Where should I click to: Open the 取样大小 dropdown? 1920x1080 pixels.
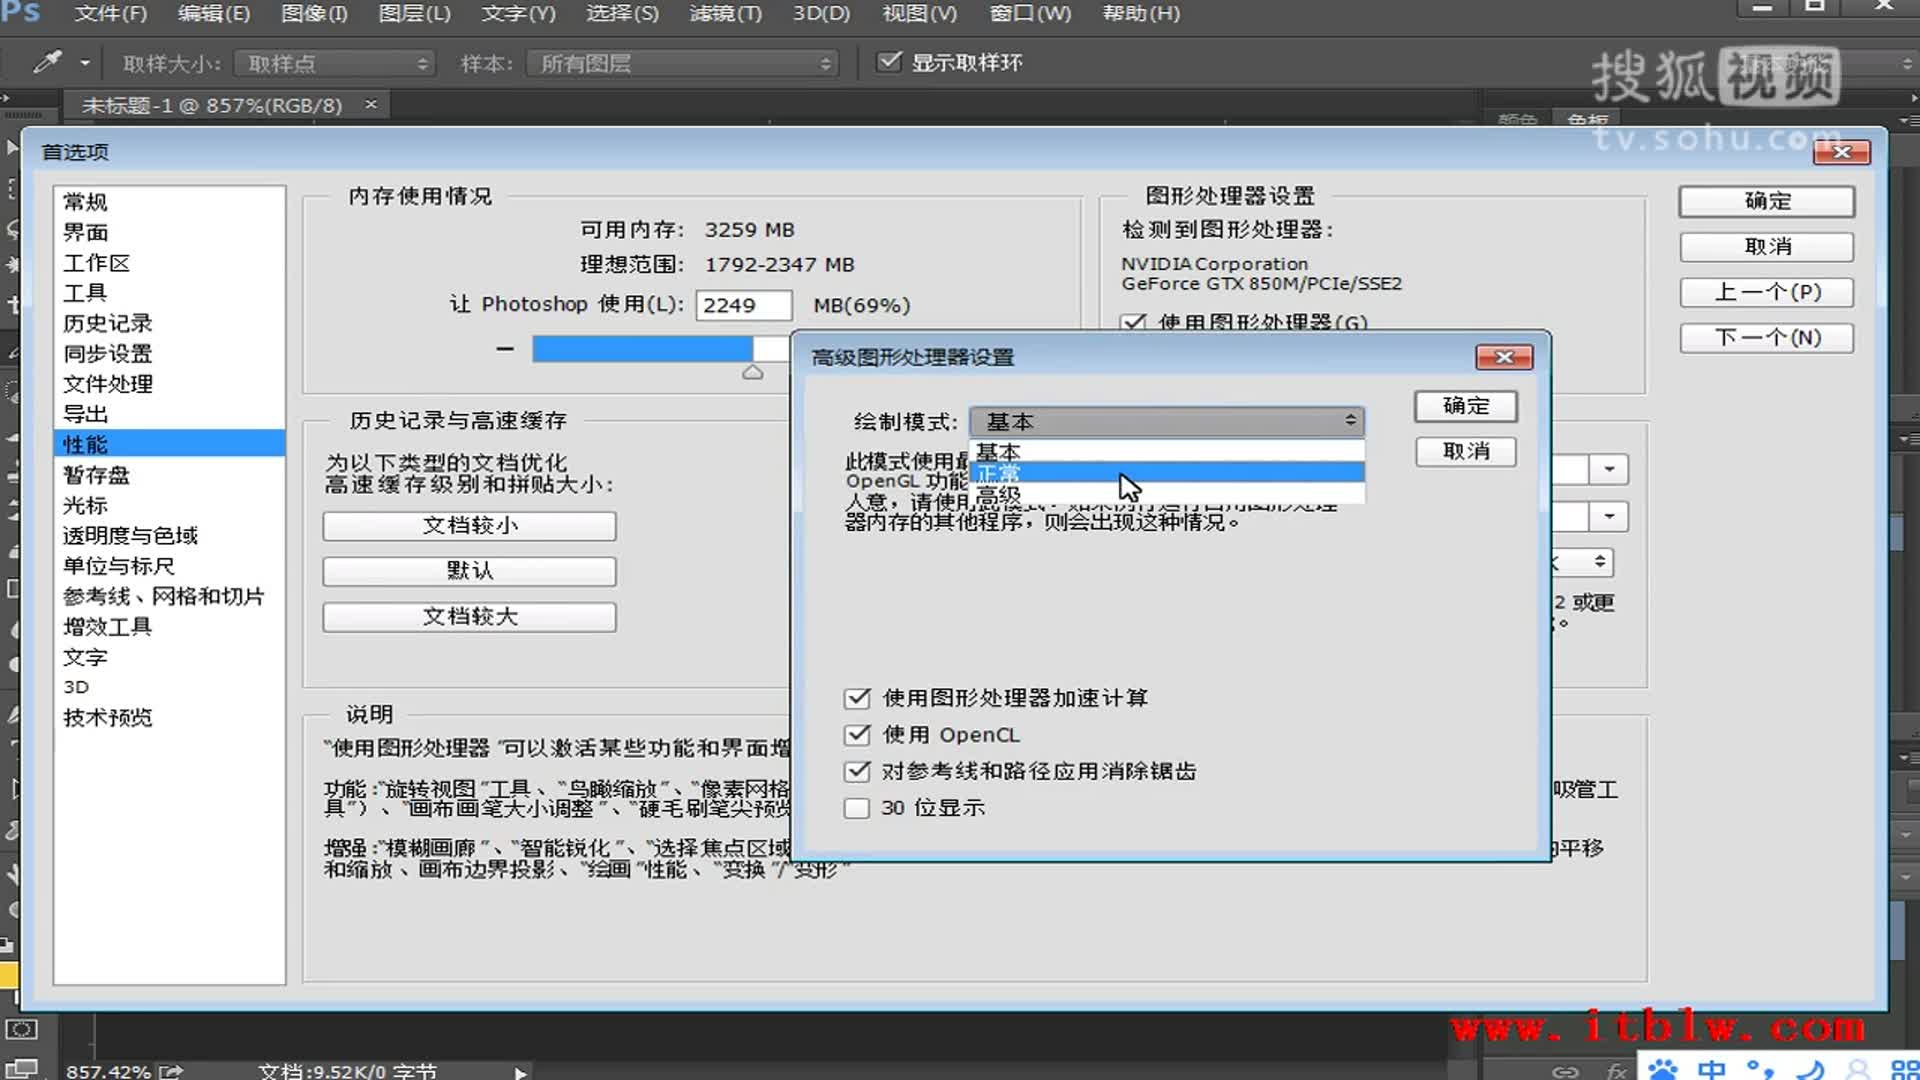335,64
